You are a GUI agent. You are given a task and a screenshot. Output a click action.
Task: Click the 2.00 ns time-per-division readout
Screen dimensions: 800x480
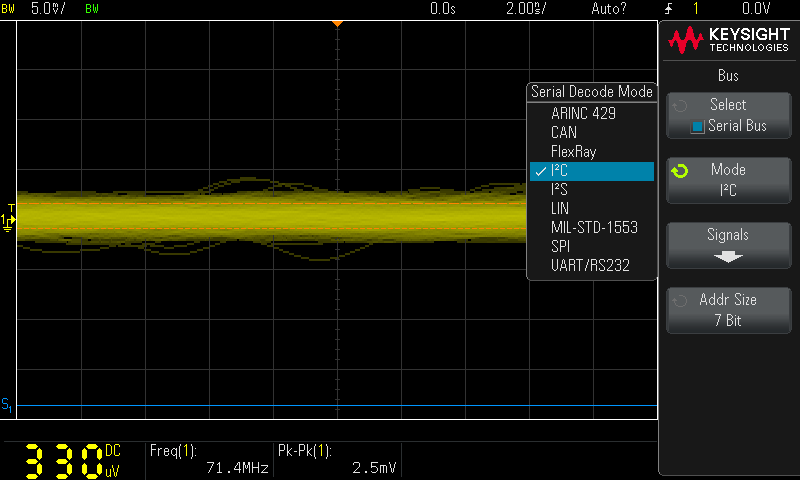(x=525, y=8)
